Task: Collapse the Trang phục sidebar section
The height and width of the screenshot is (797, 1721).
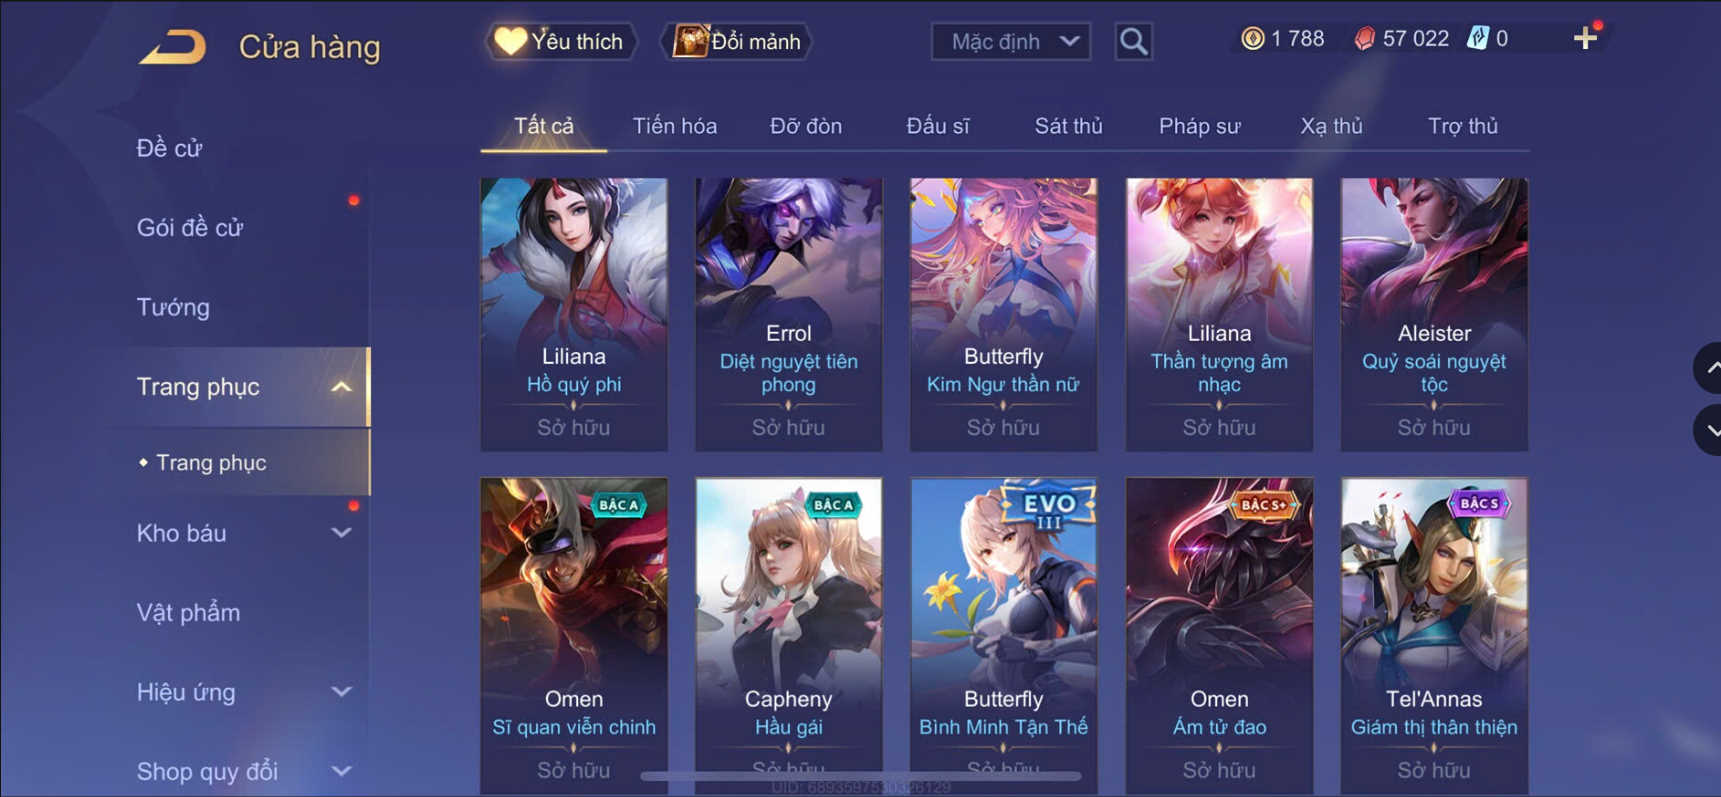Action: (341, 387)
